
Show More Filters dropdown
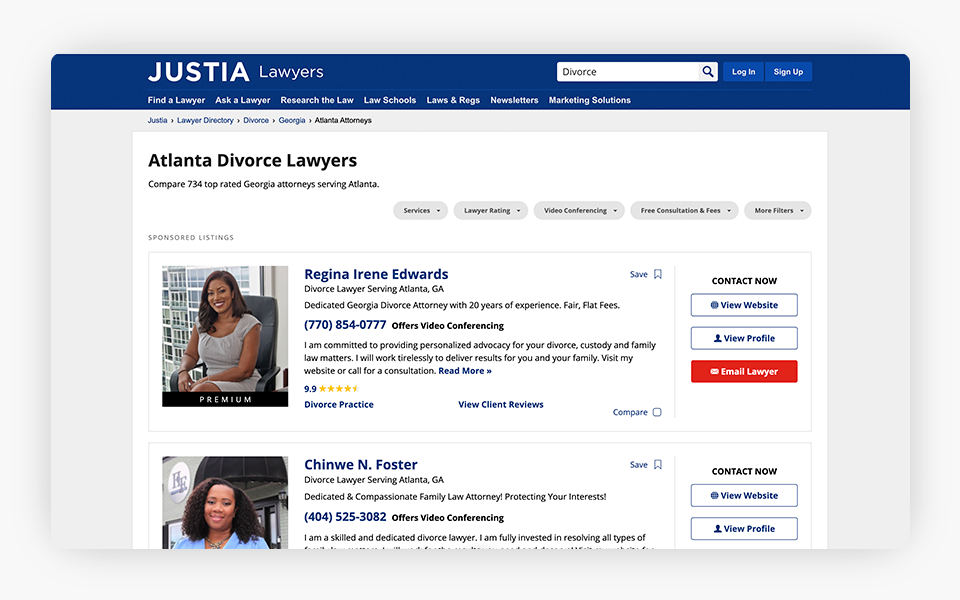click(x=777, y=211)
